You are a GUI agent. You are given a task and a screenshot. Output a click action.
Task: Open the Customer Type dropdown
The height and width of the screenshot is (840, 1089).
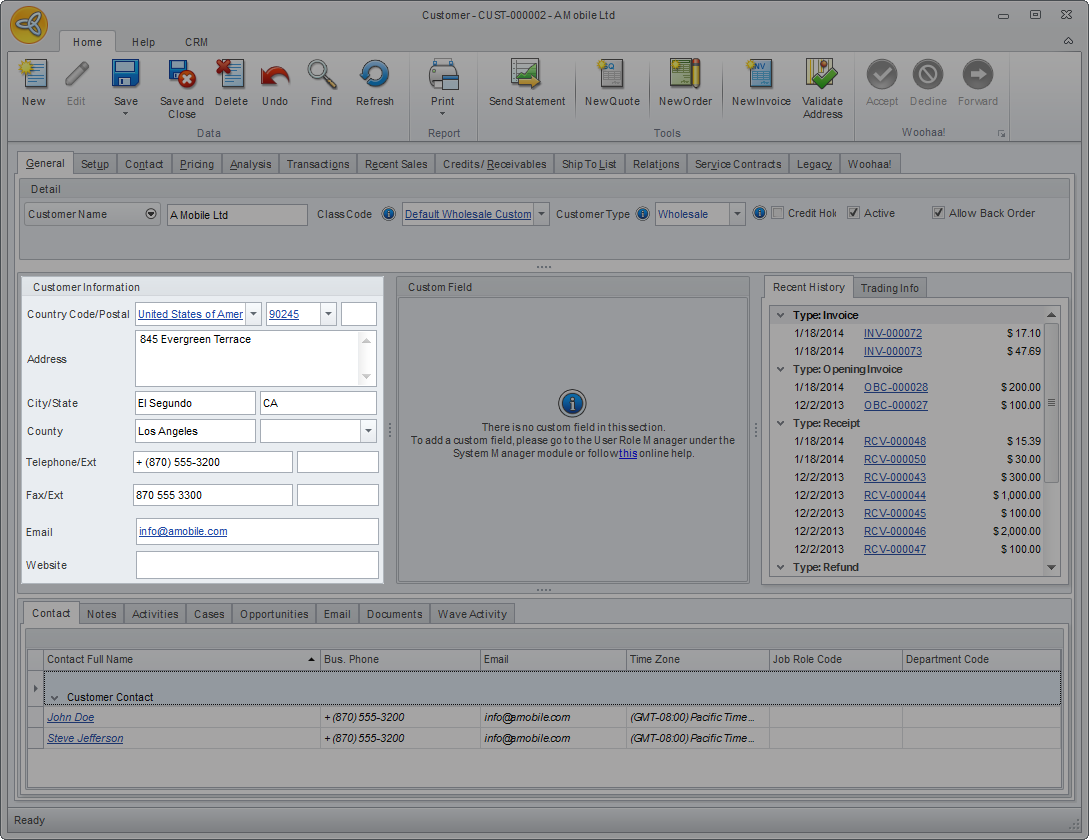pos(737,214)
